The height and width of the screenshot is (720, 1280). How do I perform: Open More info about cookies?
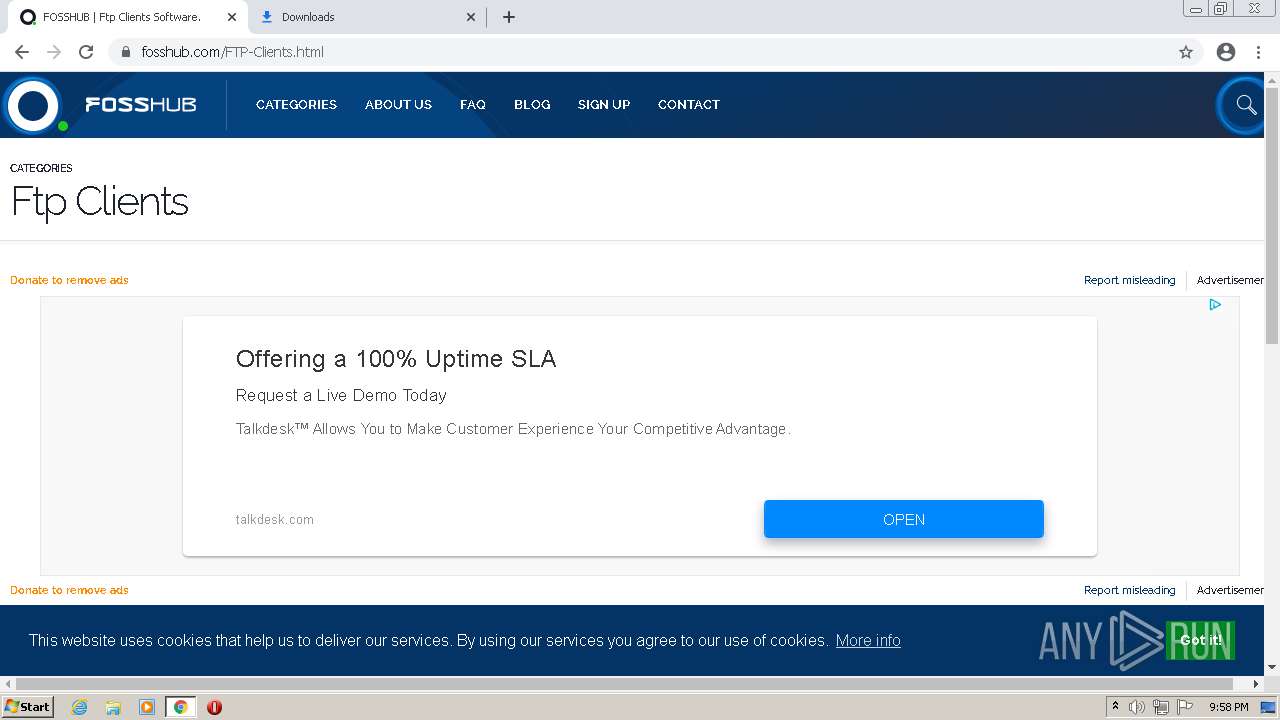click(868, 640)
